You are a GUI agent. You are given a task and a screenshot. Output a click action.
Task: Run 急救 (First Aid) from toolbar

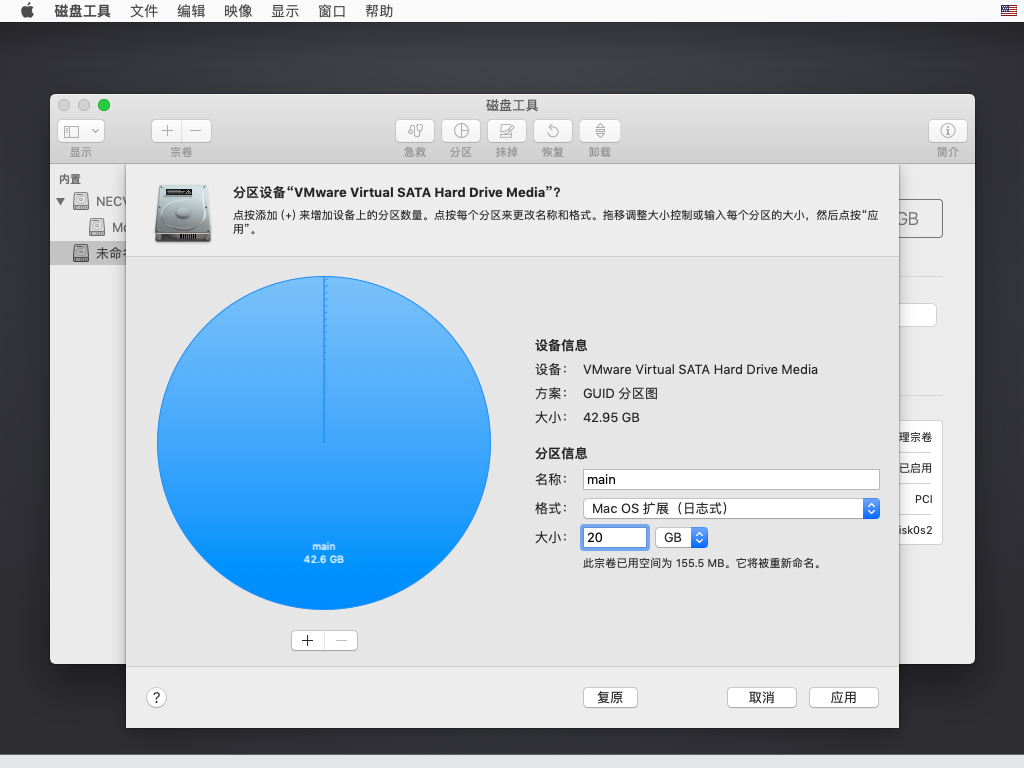pyautogui.click(x=415, y=131)
